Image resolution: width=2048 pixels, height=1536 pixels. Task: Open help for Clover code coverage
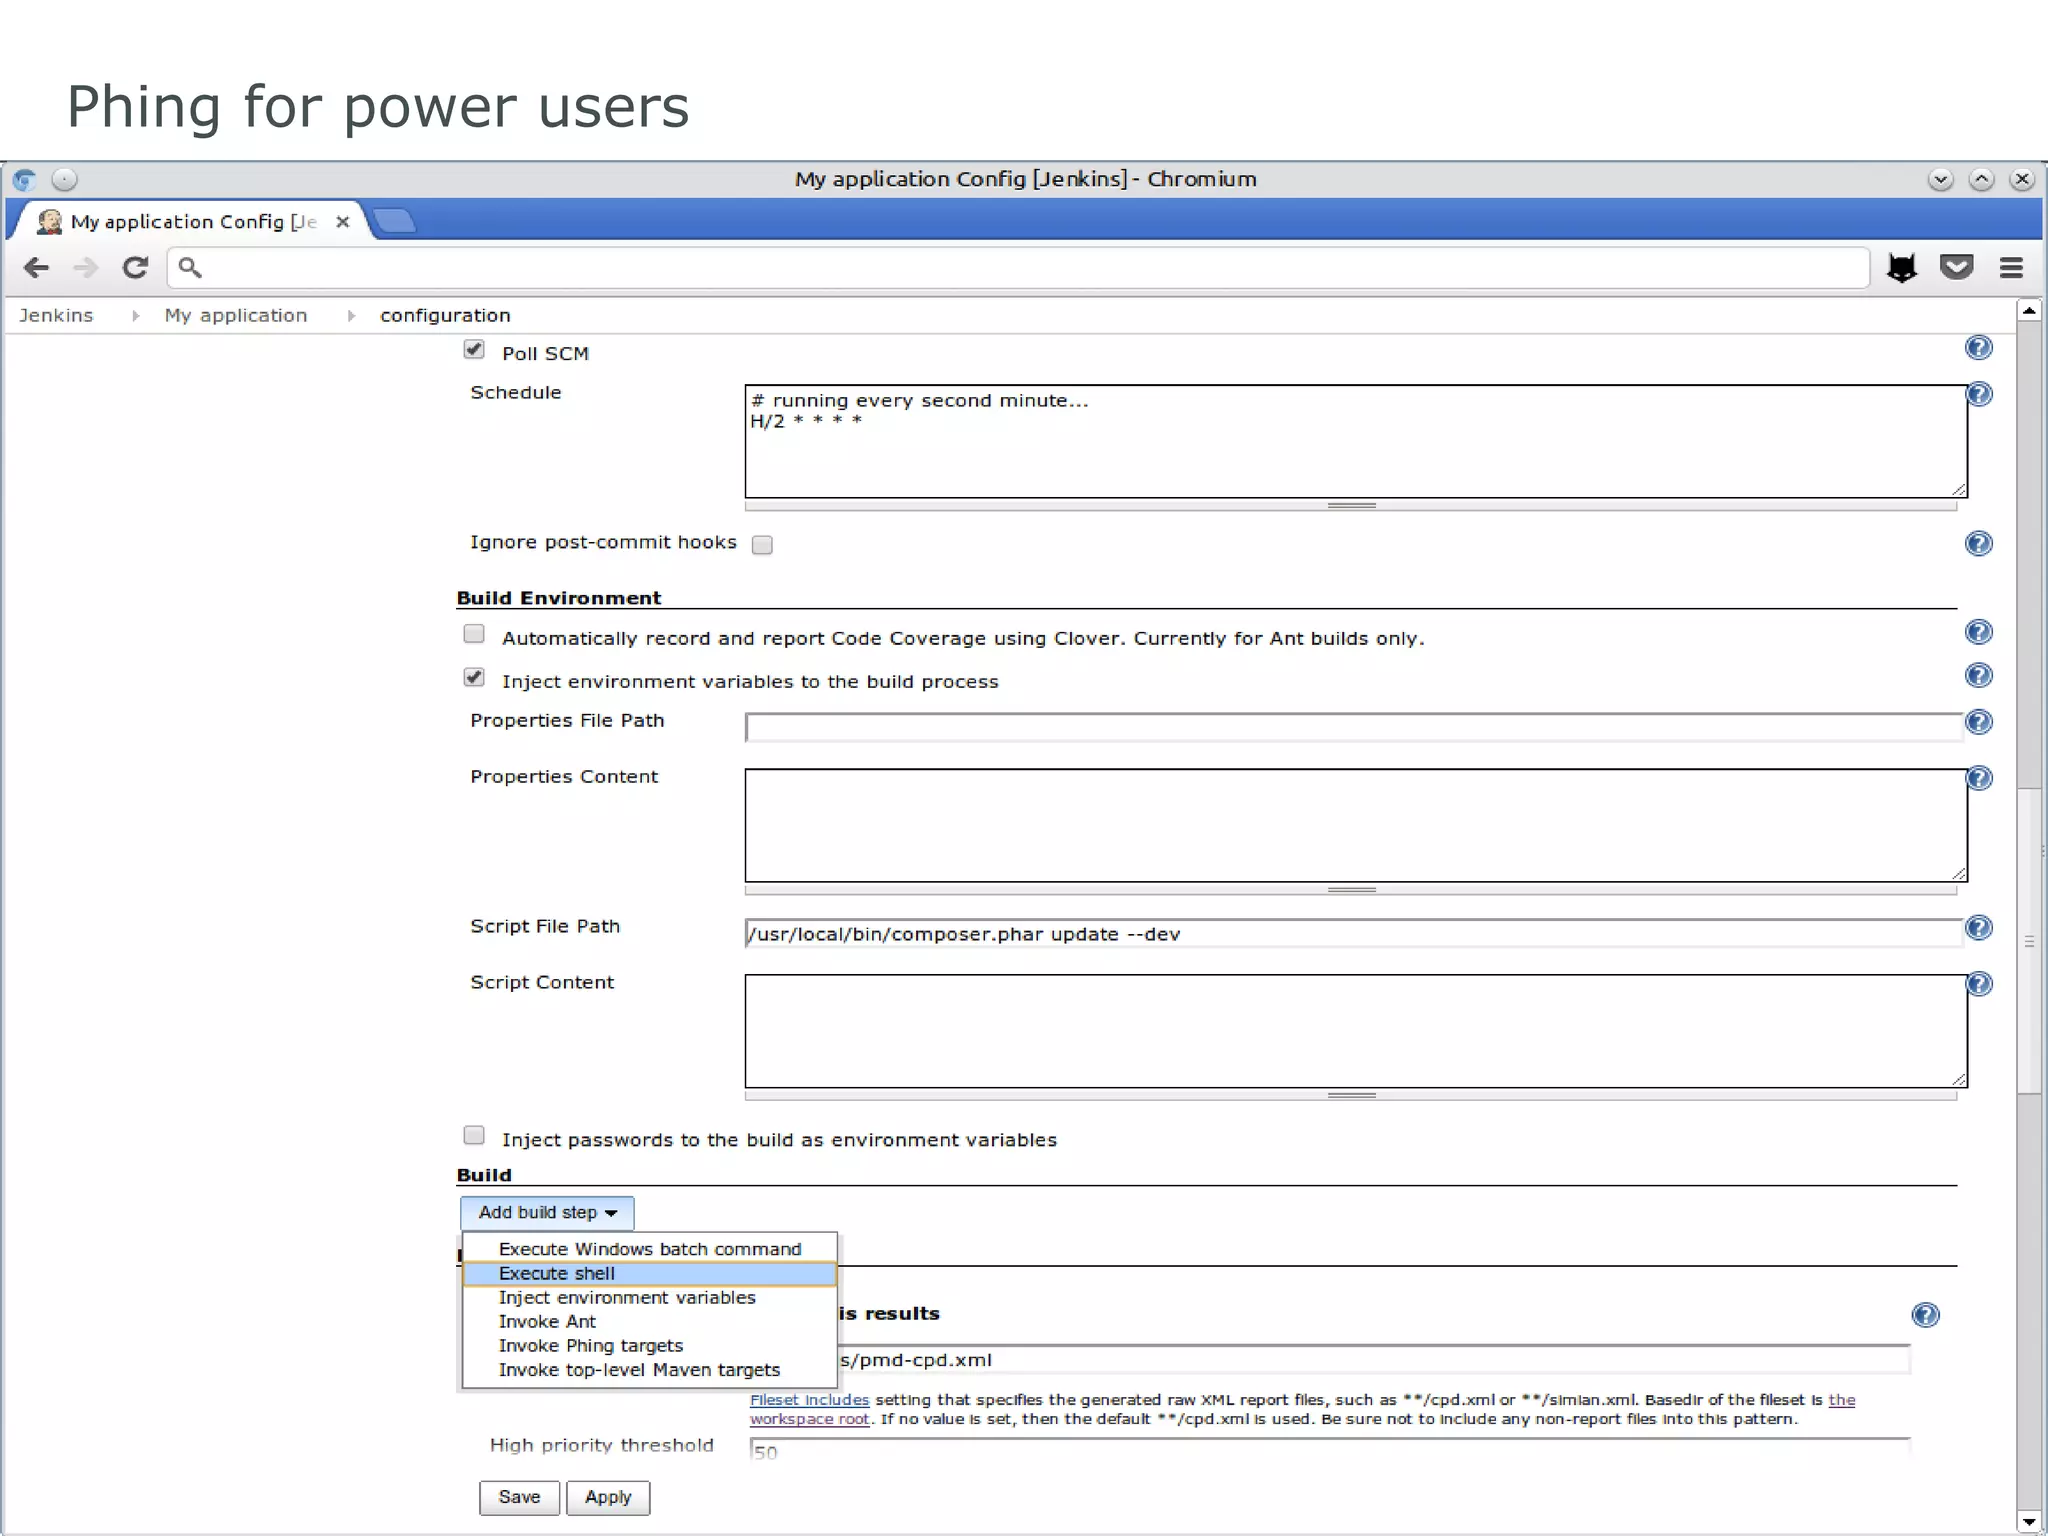tap(1978, 632)
